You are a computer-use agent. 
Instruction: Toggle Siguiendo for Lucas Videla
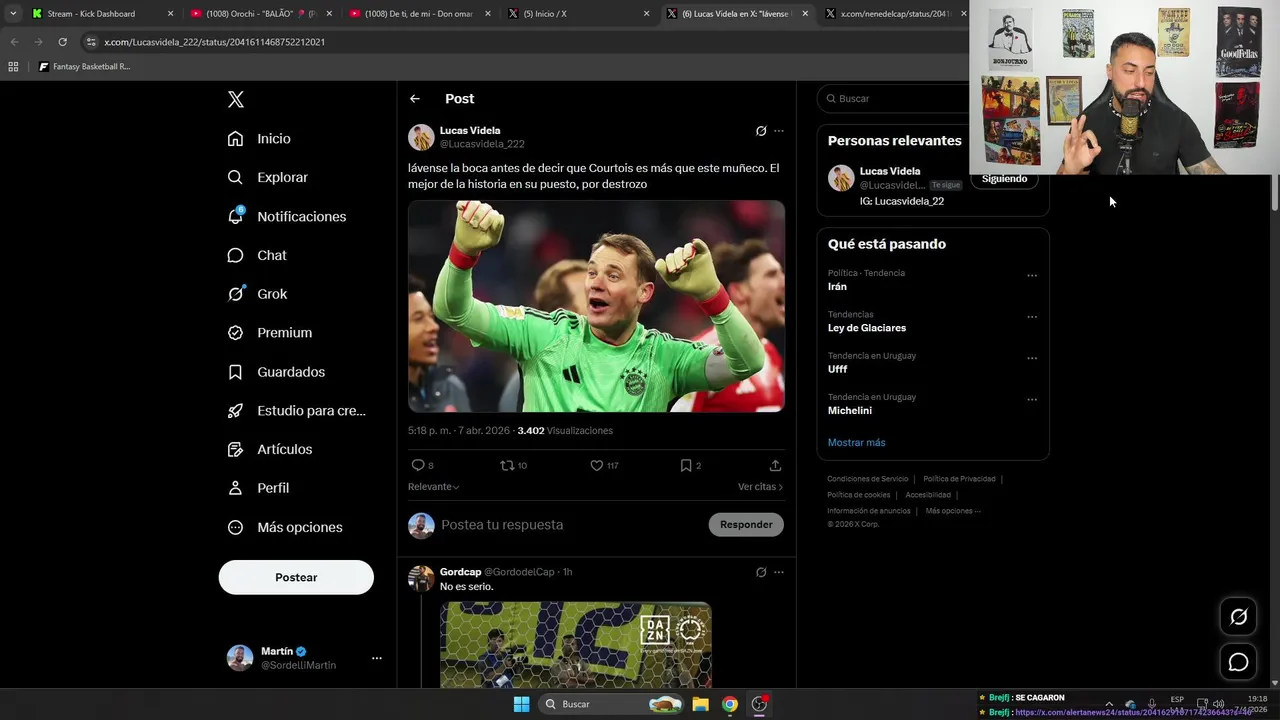pyautogui.click(x=1004, y=179)
